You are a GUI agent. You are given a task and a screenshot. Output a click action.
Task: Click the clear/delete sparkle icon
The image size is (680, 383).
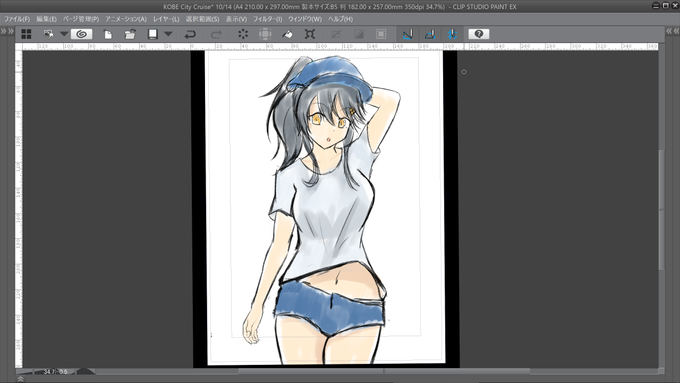[243, 34]
